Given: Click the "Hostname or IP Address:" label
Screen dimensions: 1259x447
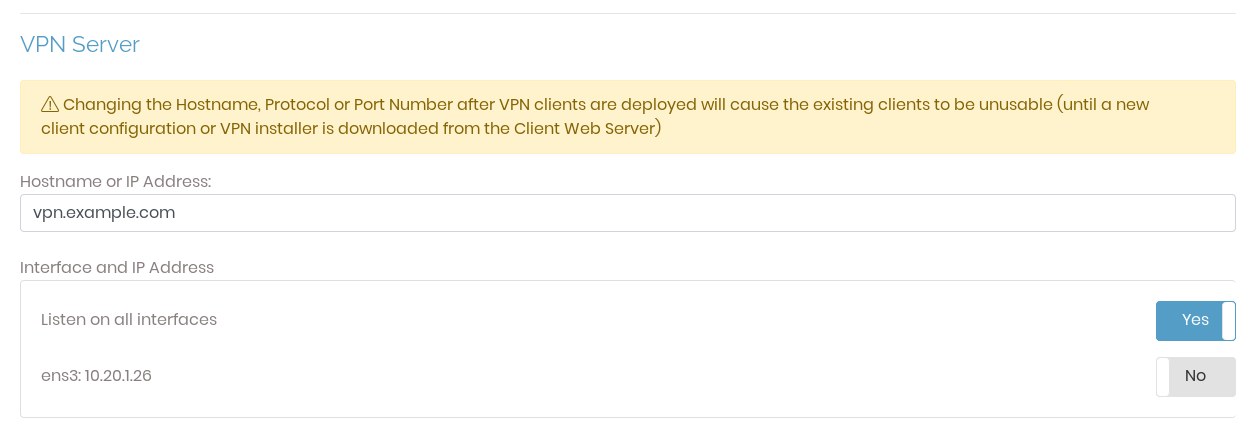Looking at the screenshot, I should [116, 181].
